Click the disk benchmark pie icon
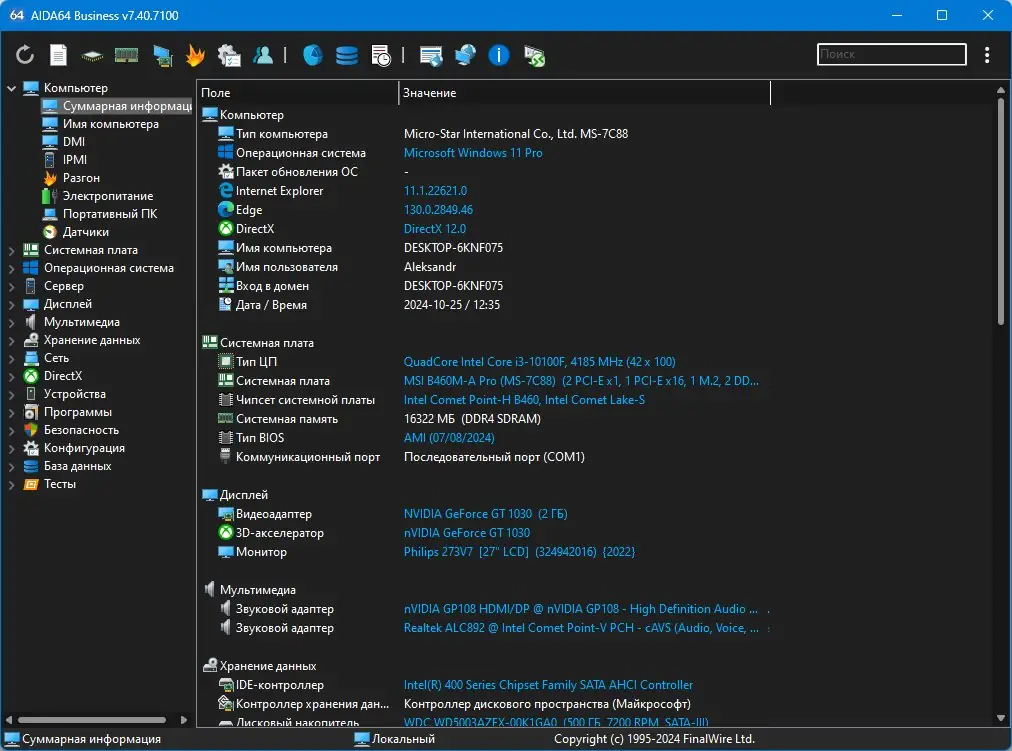The image size is (1012, 751). coord(312,55)
